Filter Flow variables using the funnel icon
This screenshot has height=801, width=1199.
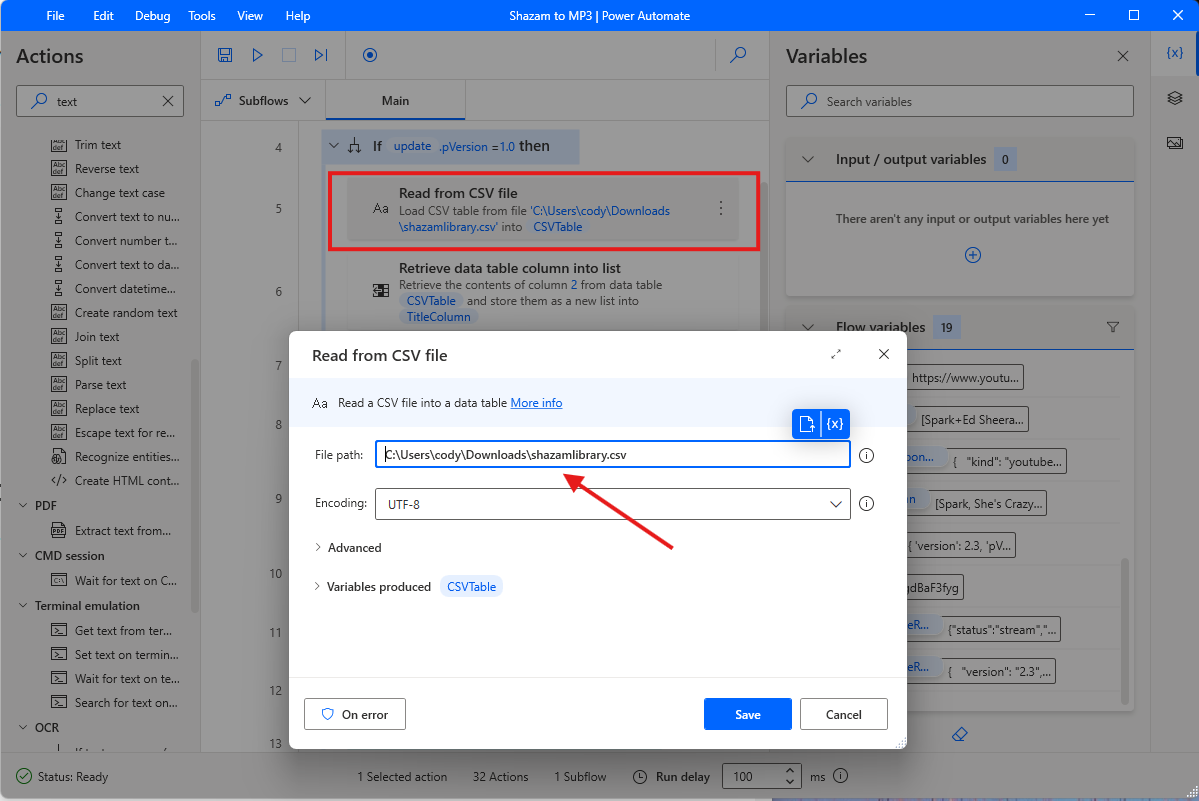click(1112, 326)
